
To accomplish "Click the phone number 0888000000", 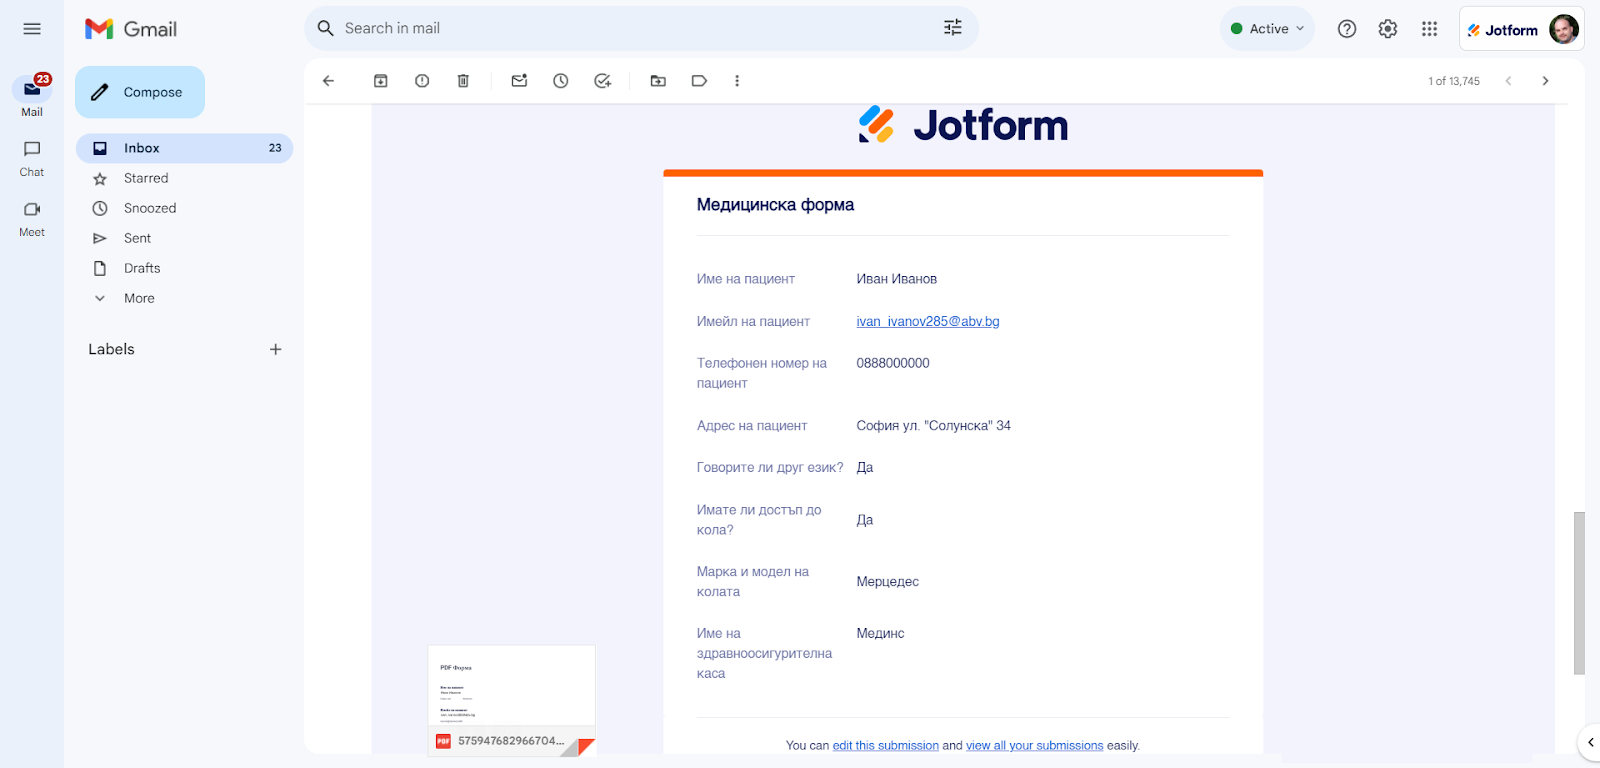I will pos(893,363).
